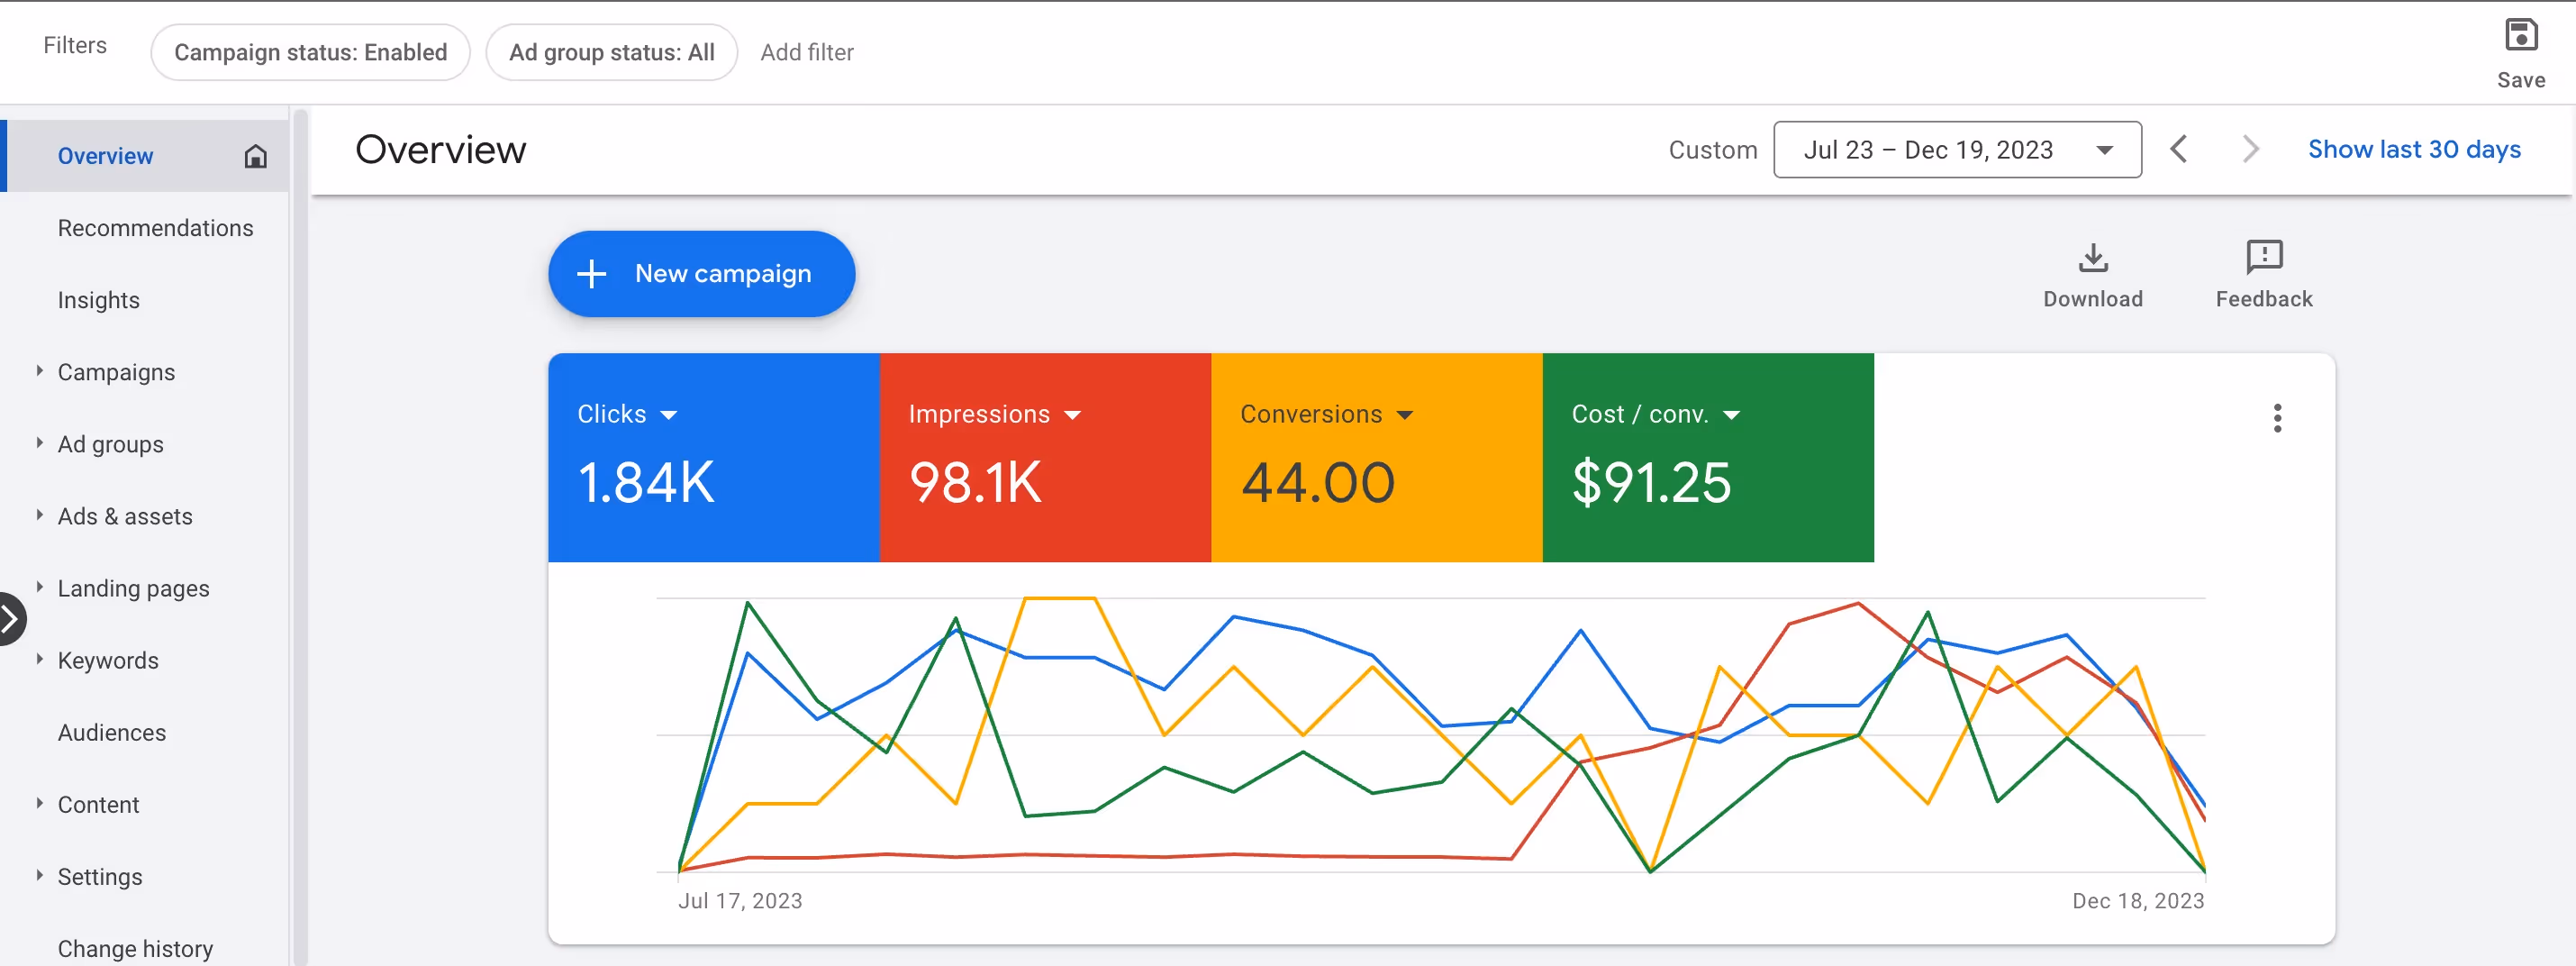Open the Clicks metric dropdown
The height and width of the screenshot is (966, 2576).
[x=669, y=415]
